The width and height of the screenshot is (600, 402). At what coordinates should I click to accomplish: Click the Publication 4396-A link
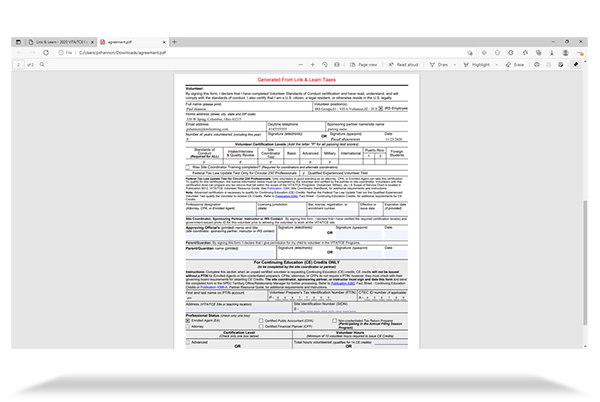click(x=214, y=287)
